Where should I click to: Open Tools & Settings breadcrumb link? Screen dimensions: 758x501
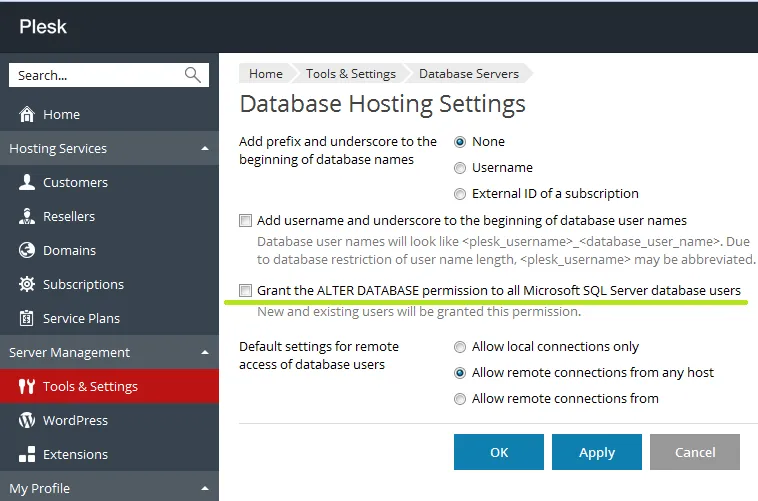(x=350, y=74)
